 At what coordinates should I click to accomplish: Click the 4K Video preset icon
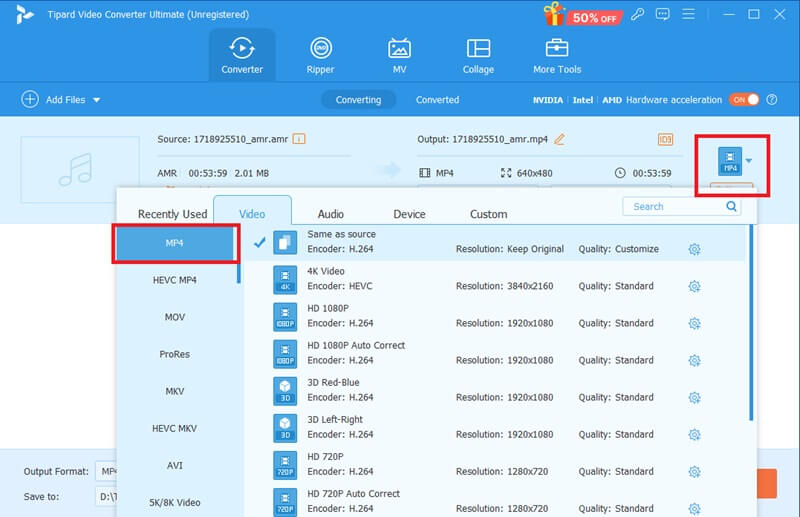click(285, 280)
